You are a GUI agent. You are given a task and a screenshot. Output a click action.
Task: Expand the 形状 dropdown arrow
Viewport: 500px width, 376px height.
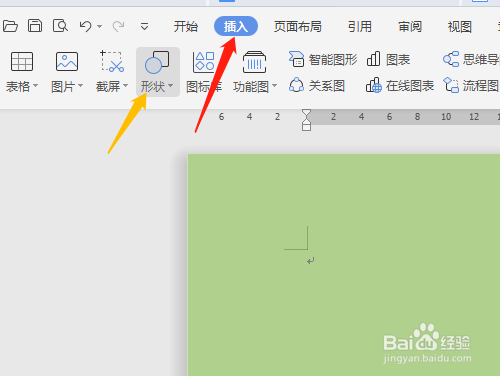pyautogui.click(x=170, y=86)
